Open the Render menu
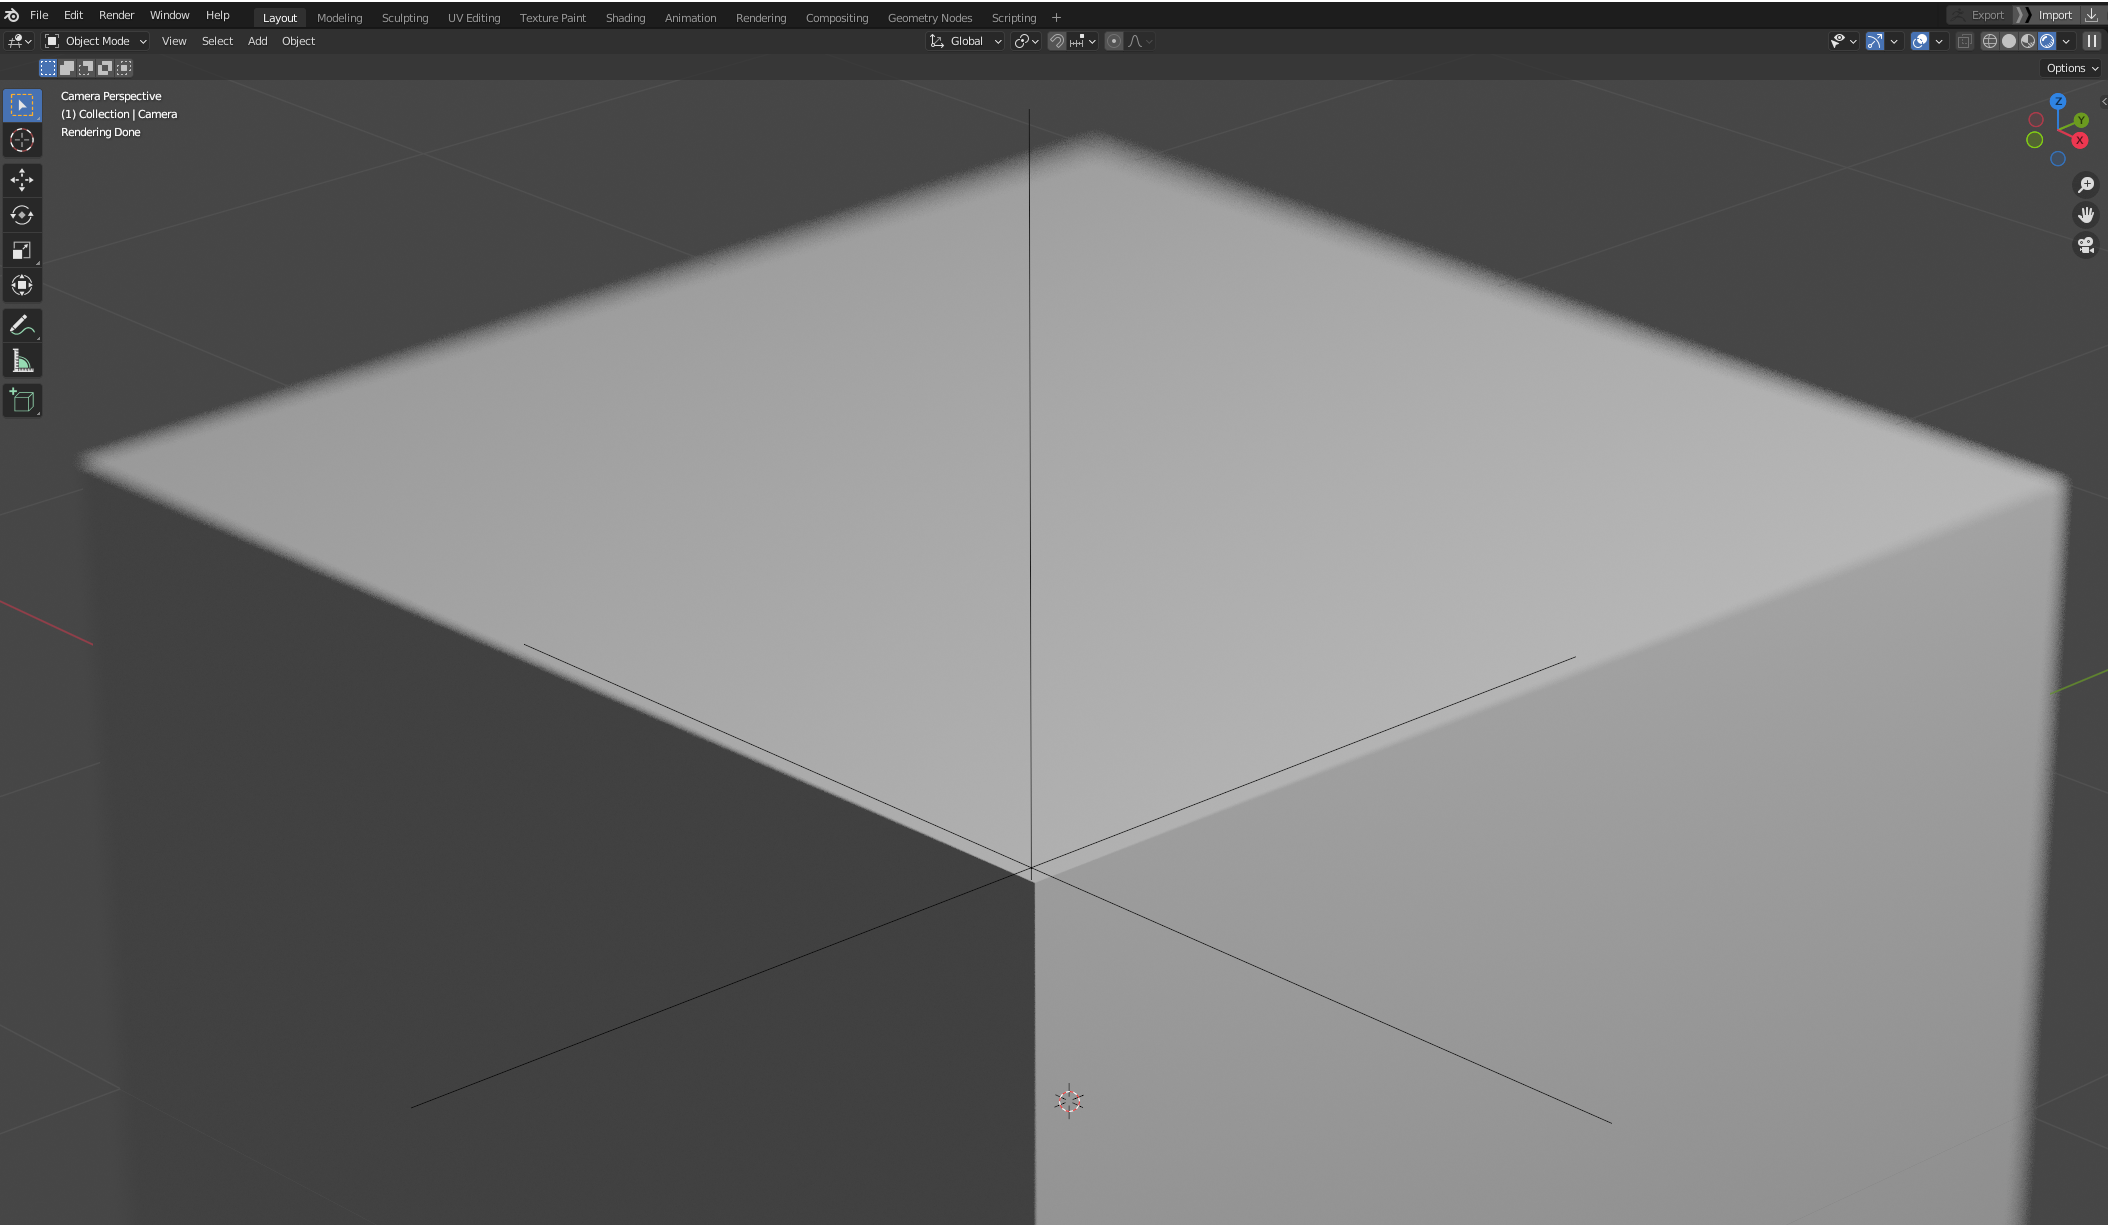This screenshot has height=1225, width=2108. pyautogui.click(x=116, y=15)
